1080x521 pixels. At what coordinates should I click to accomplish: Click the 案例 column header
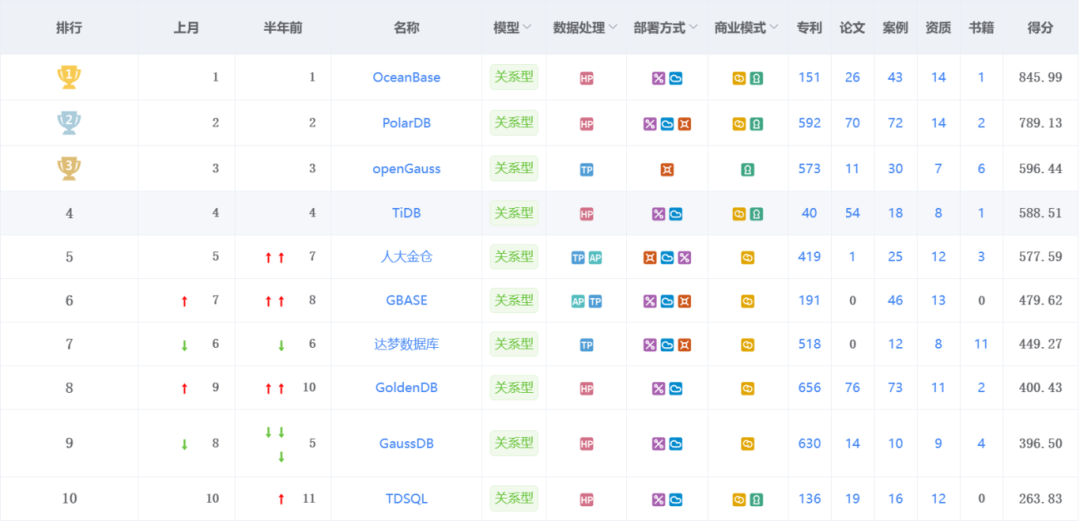pyautogui.click(x=895, y=28)
